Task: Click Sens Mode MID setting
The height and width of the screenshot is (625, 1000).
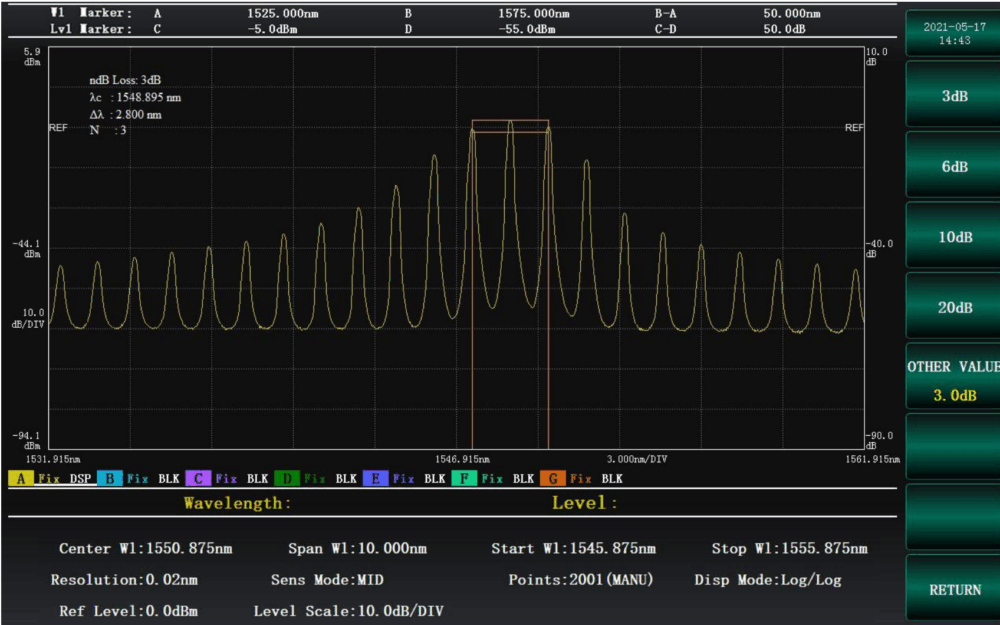Action: (x=327, y=580)
